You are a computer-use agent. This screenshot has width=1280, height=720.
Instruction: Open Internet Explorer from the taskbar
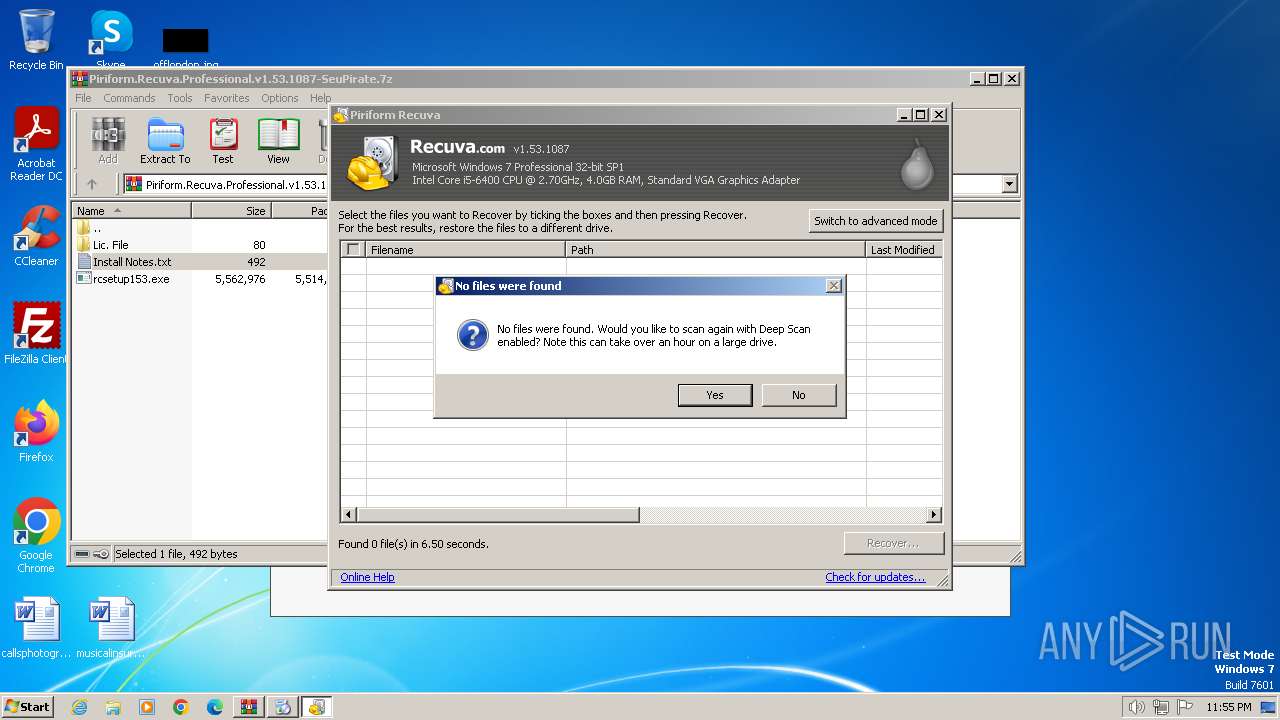tap(79, 707)
